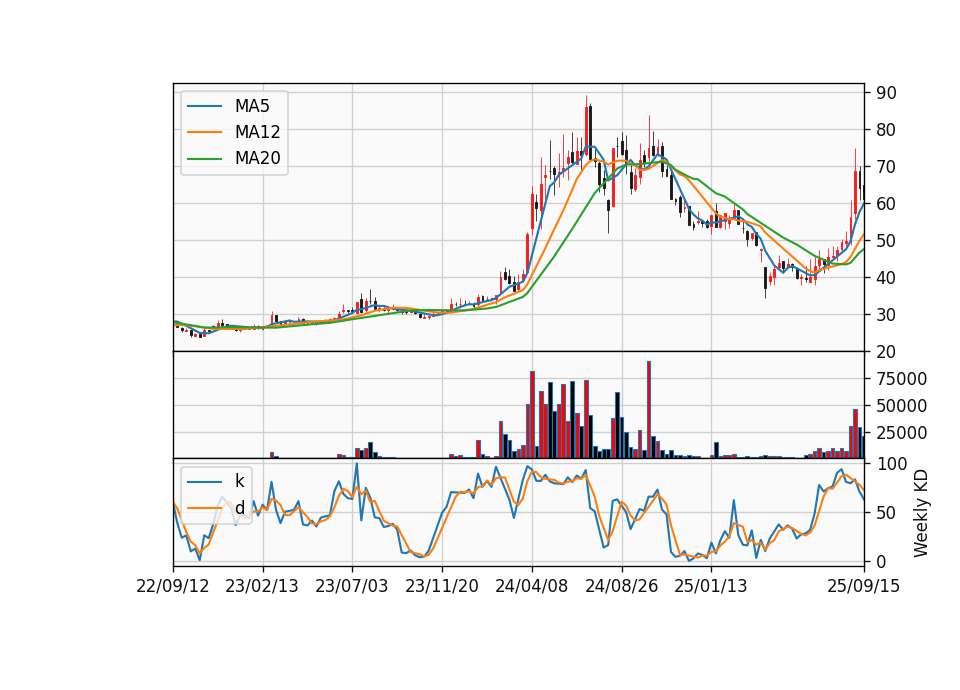Screen dimensions: 960x690
Task: Click the d legend entry
Action: point(216,508)
